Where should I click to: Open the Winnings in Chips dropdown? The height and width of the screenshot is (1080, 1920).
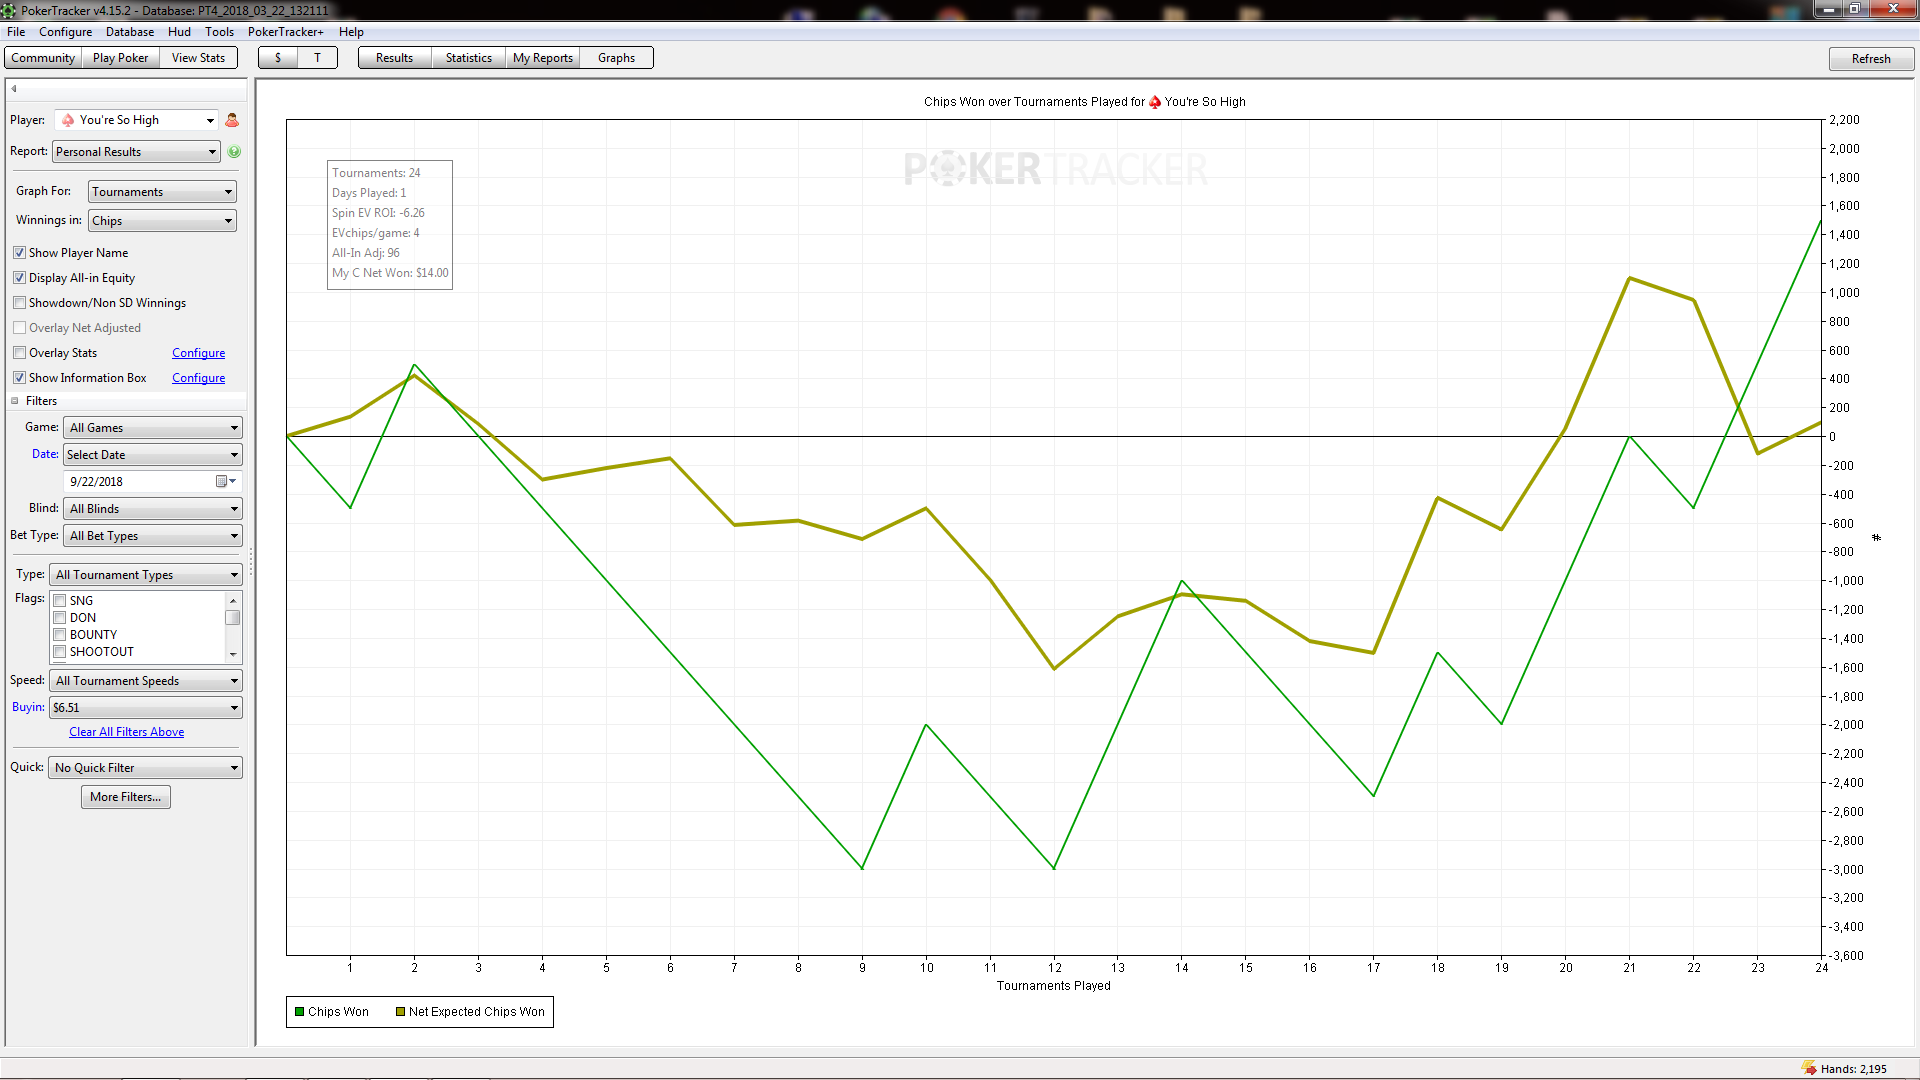pos(163,221)
